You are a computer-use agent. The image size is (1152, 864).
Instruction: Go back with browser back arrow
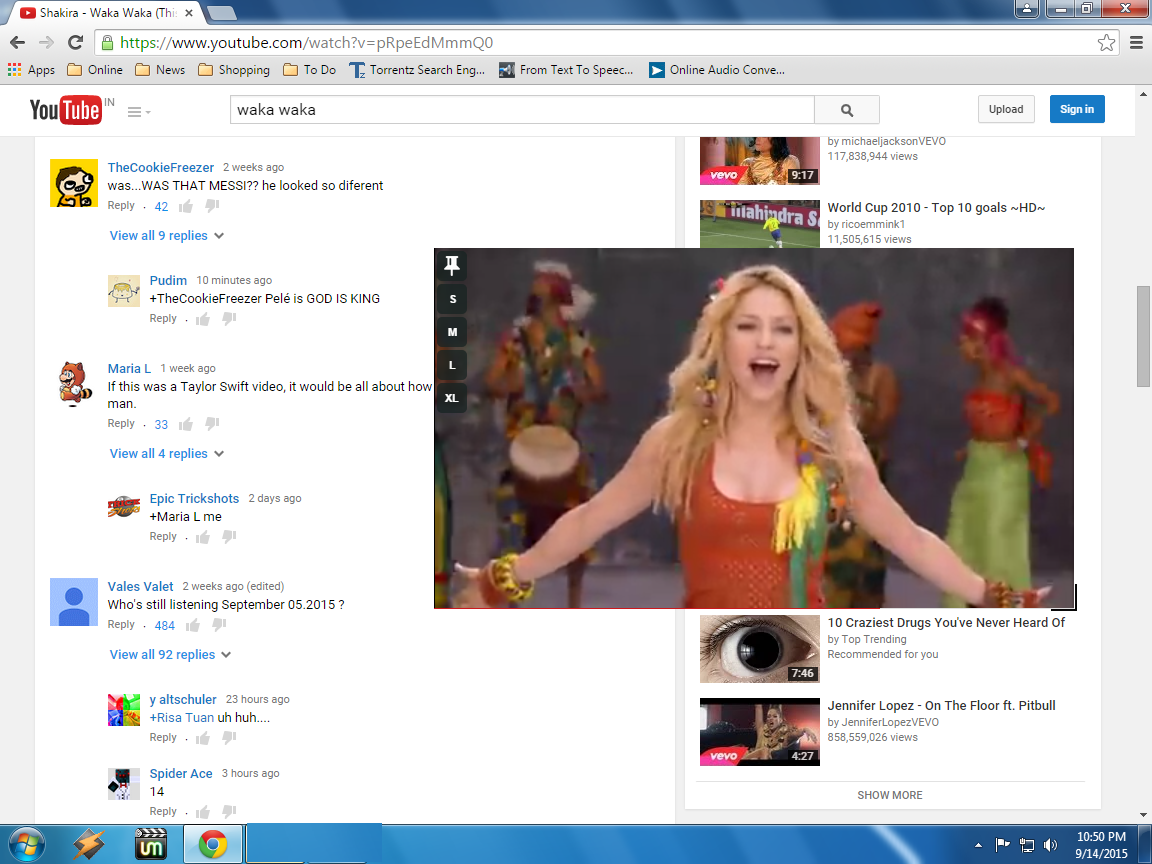pyautogui.click(x=18, y=43)
